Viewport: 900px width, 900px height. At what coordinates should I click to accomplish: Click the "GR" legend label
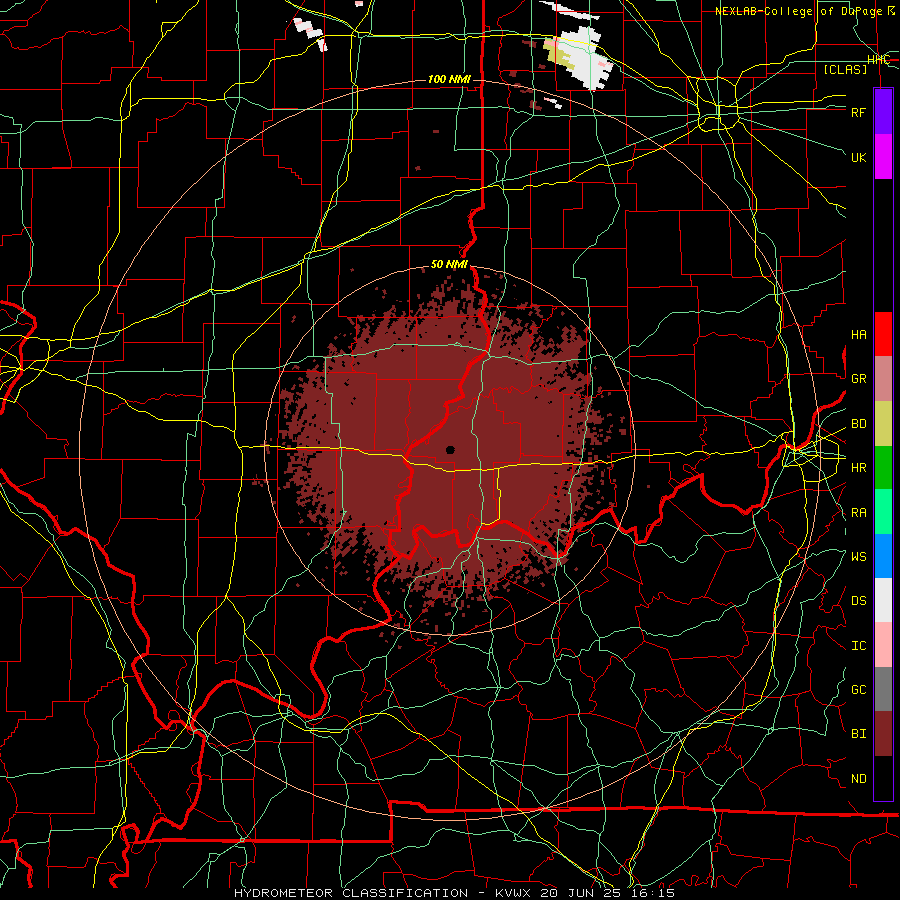click(x=858, y=379)
